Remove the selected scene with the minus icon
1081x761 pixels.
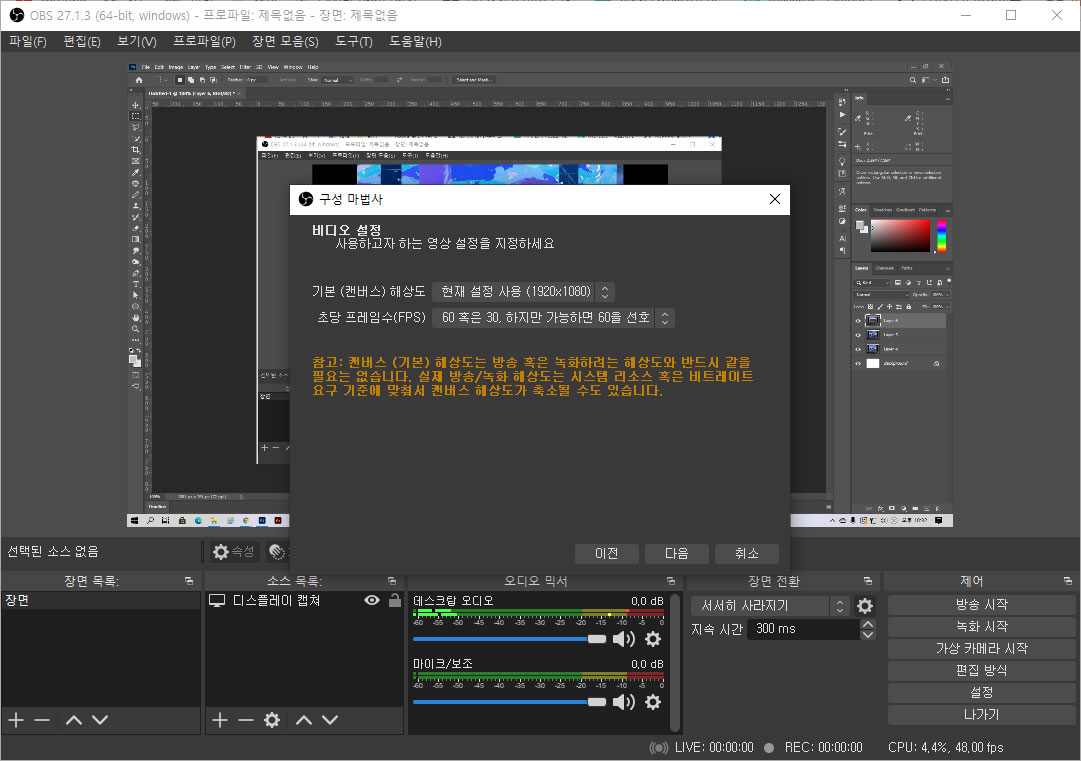click(42, 720)
